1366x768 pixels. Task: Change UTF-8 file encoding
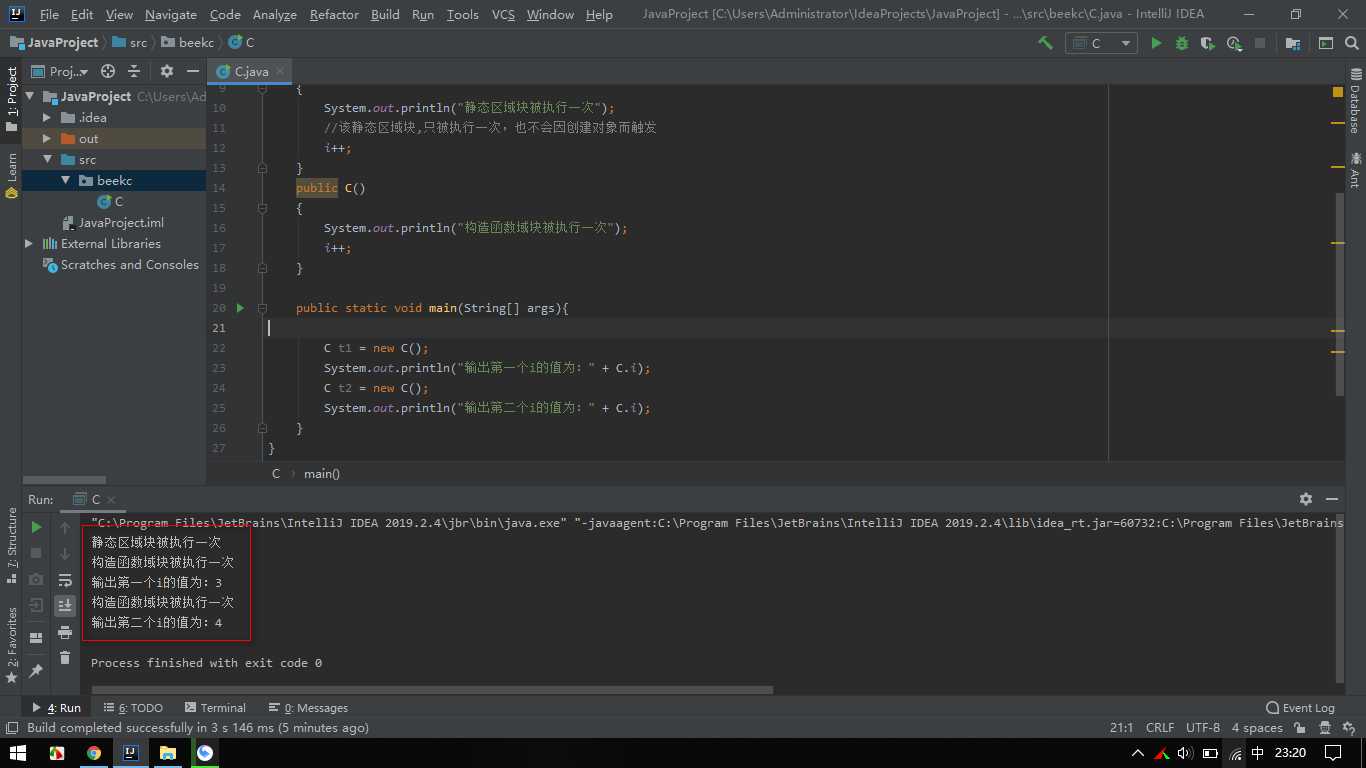(1203, 728)
